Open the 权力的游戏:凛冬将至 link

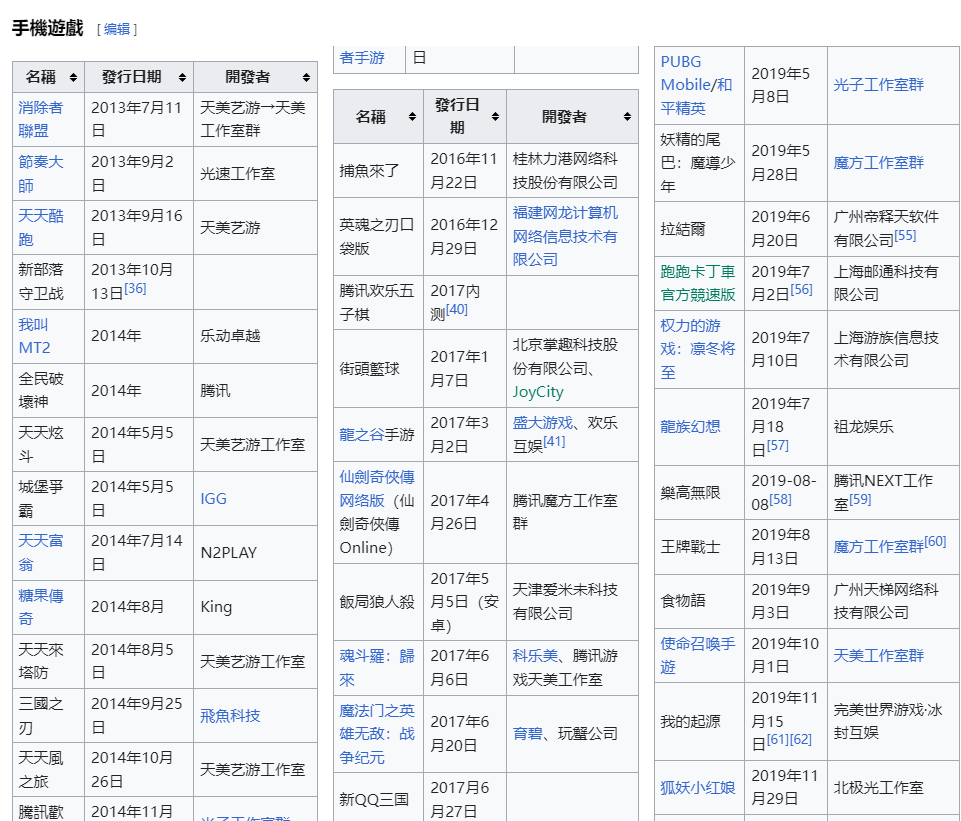[697, 349]
